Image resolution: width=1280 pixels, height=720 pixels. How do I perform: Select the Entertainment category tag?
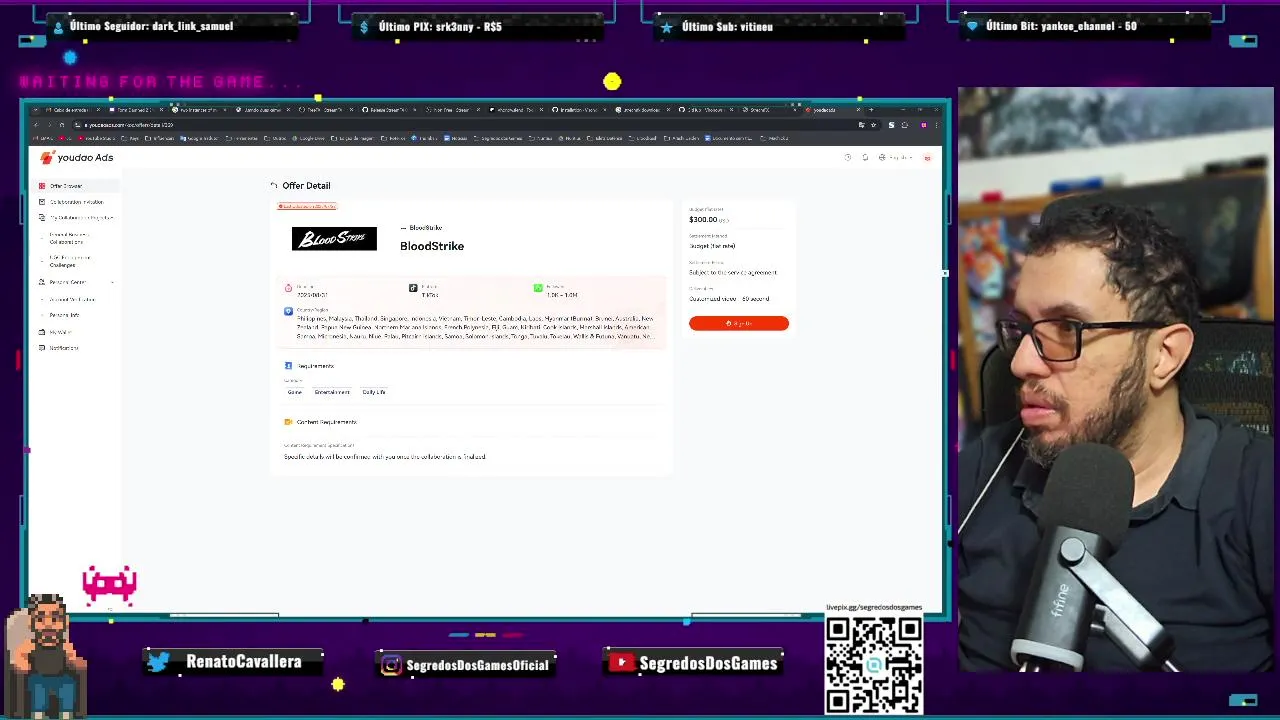(332, 392)
